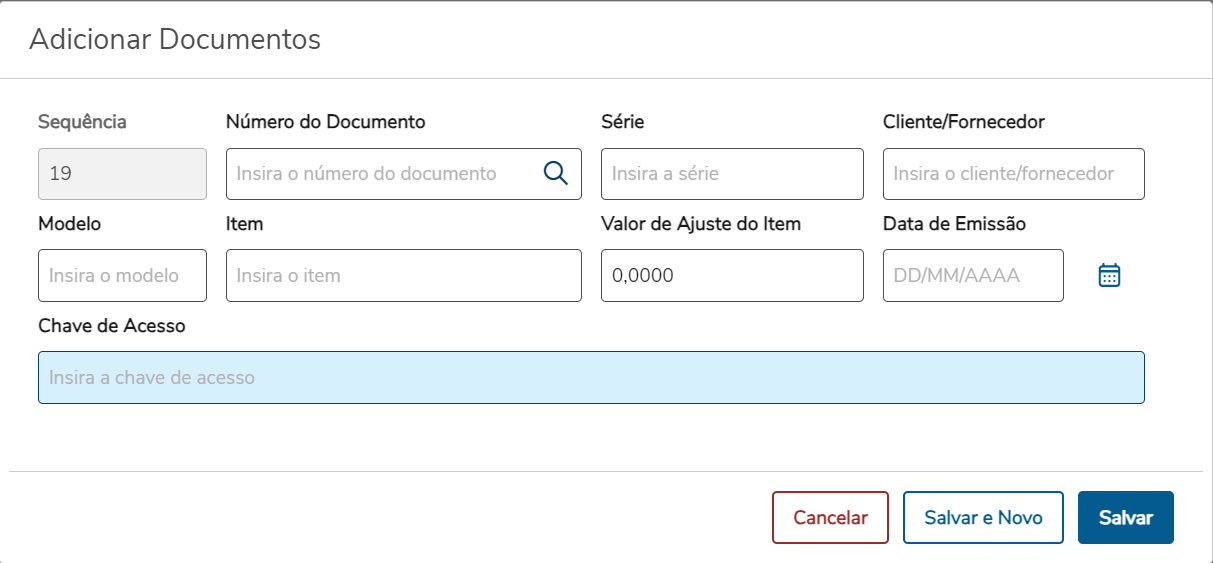This screenshot has height=563, width=1213.
Task: Click into the Modelo field
Action: [122, 275]
